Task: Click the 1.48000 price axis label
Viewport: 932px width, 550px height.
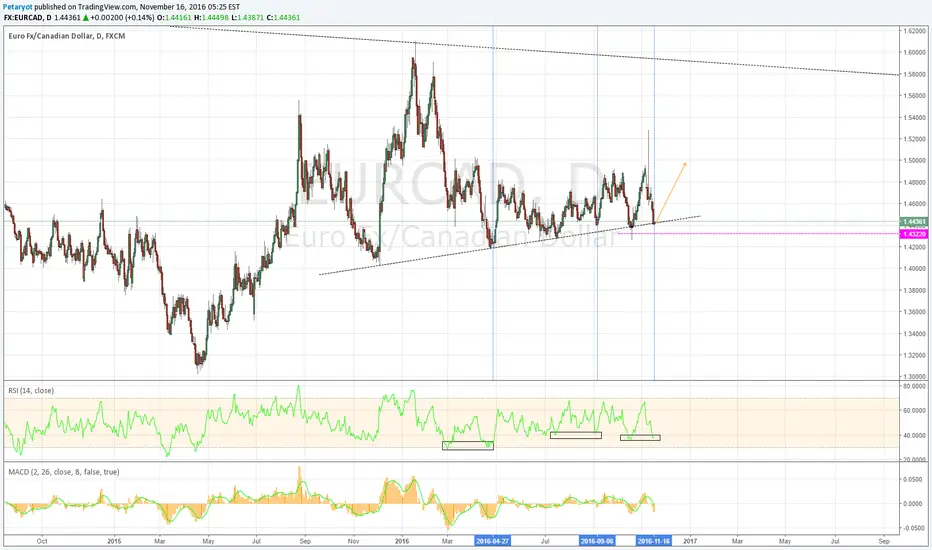Action: (915, 183)
